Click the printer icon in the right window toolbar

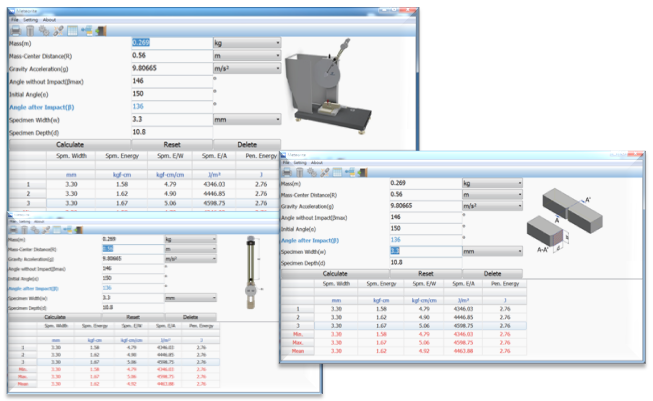[286, 172]
